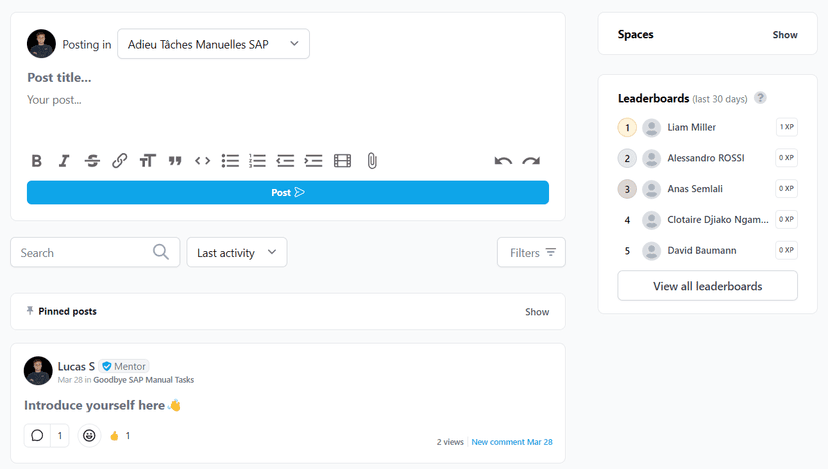This screenshot has width=828, height=469.
Task: Click View all leaderboards button
Action: pyautogui.click(x=707, y=286)
